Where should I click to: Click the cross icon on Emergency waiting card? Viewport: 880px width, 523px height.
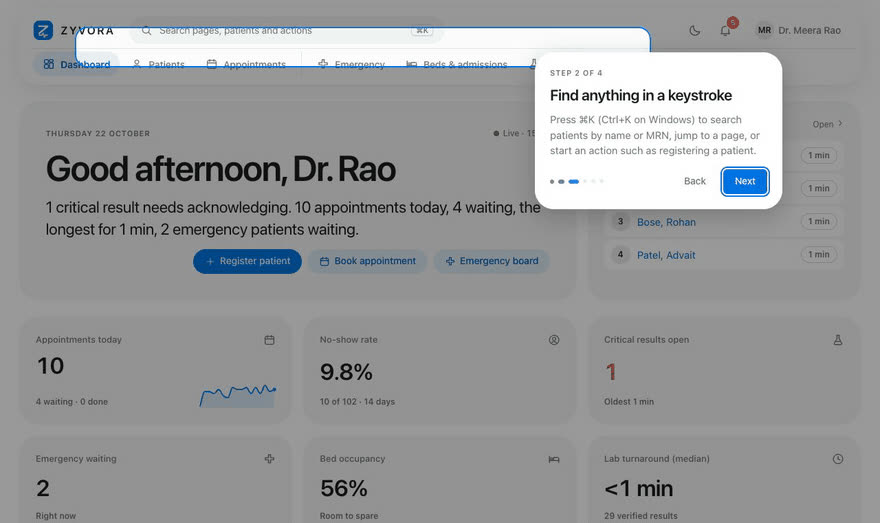coord(269,459)
